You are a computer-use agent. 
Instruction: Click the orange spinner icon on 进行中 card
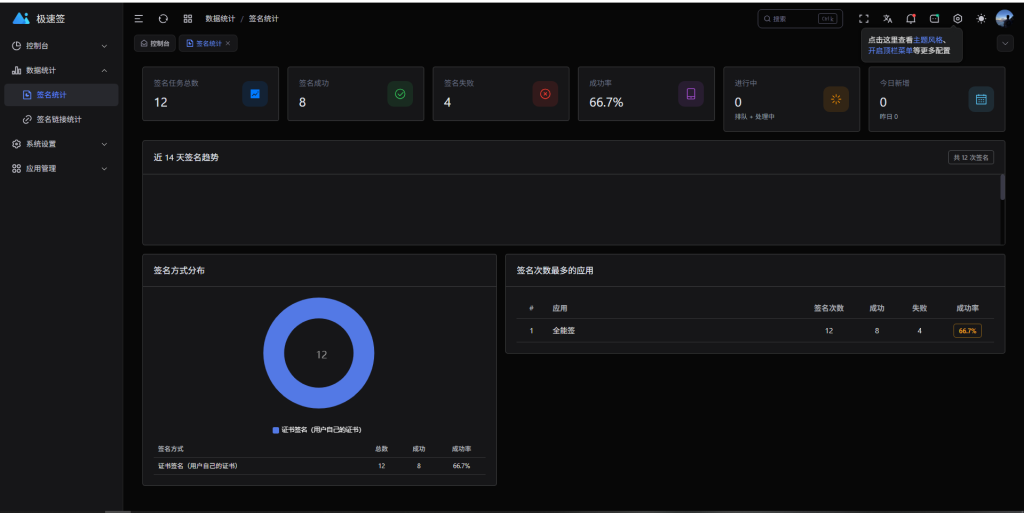click(836, 99)
